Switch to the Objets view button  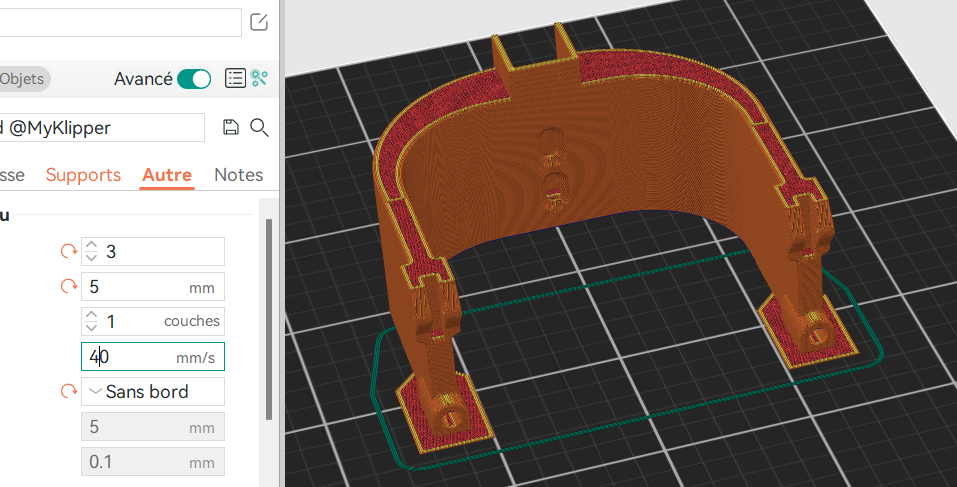22,78
